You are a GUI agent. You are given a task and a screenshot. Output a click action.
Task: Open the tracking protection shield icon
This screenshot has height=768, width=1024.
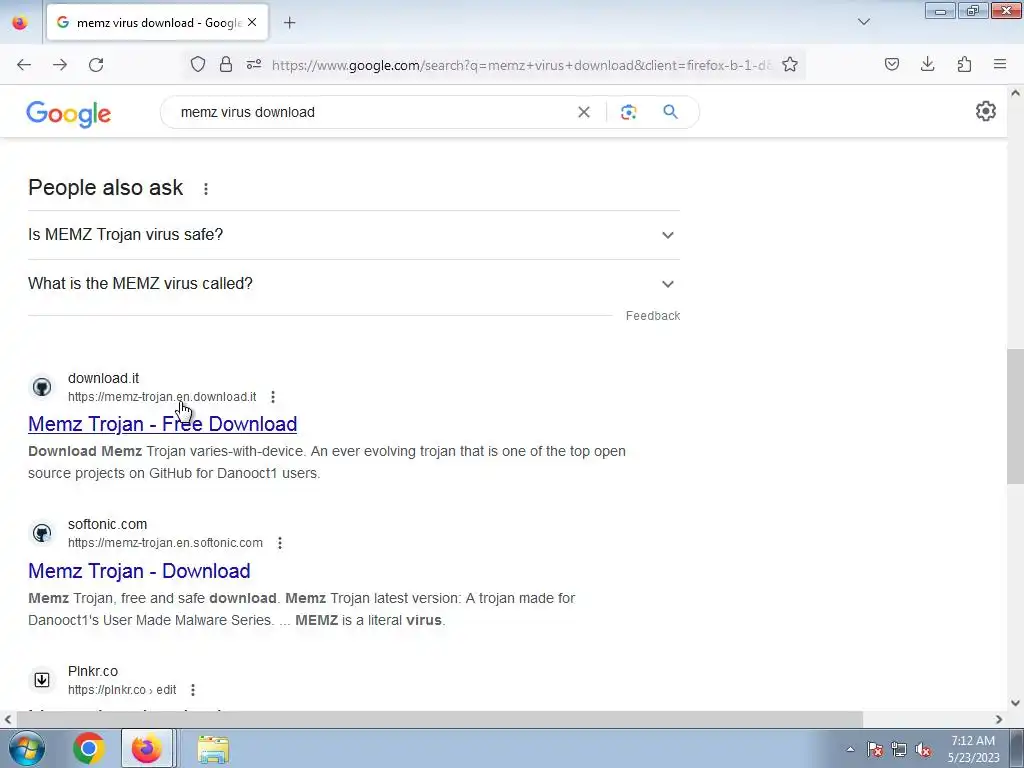coord(198,65)
